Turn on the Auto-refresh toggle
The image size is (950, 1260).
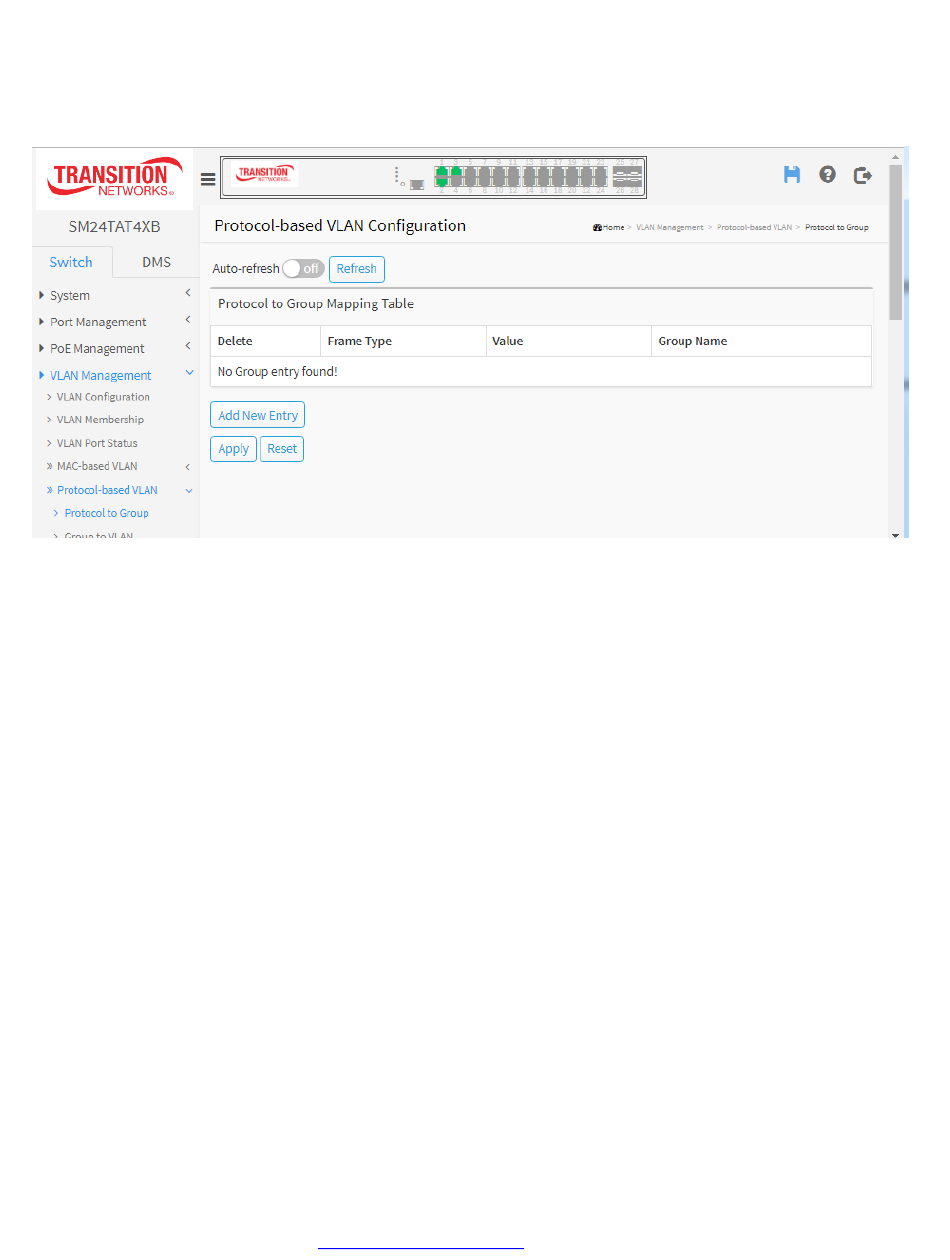coord(303,269)
